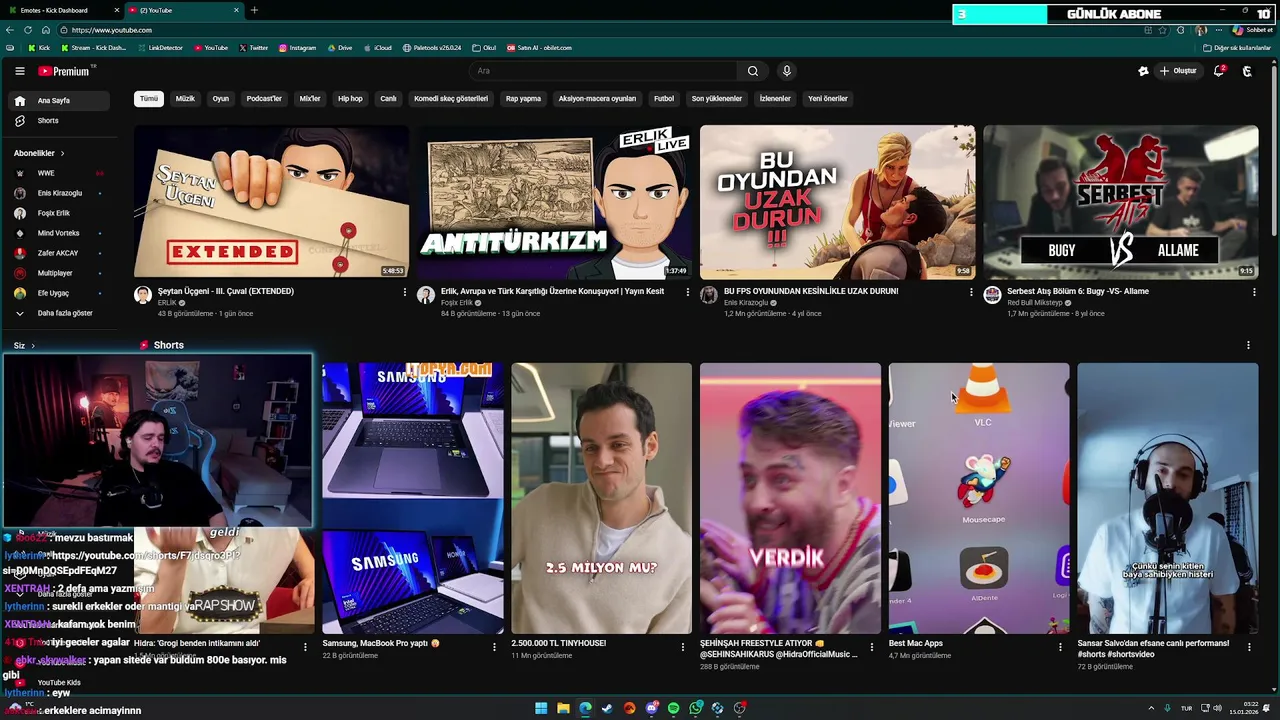1280x720 pixels.
Task: Click the browser address bar
Action: click(600, 30)
